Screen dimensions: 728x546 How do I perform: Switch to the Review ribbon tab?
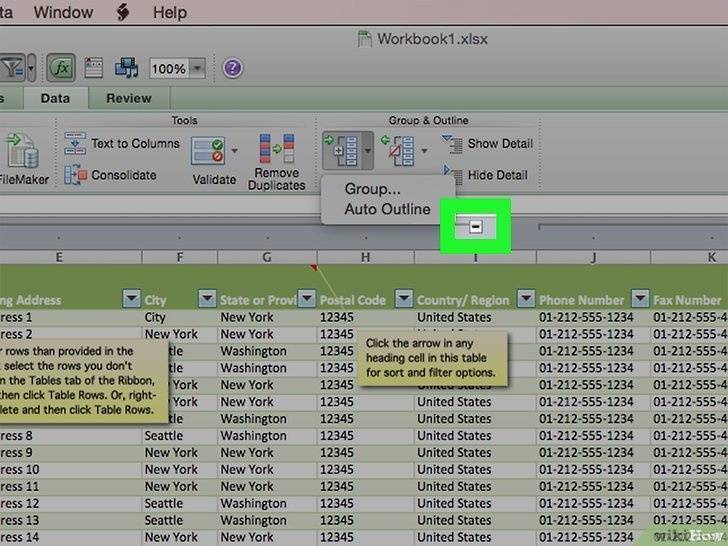129,98
